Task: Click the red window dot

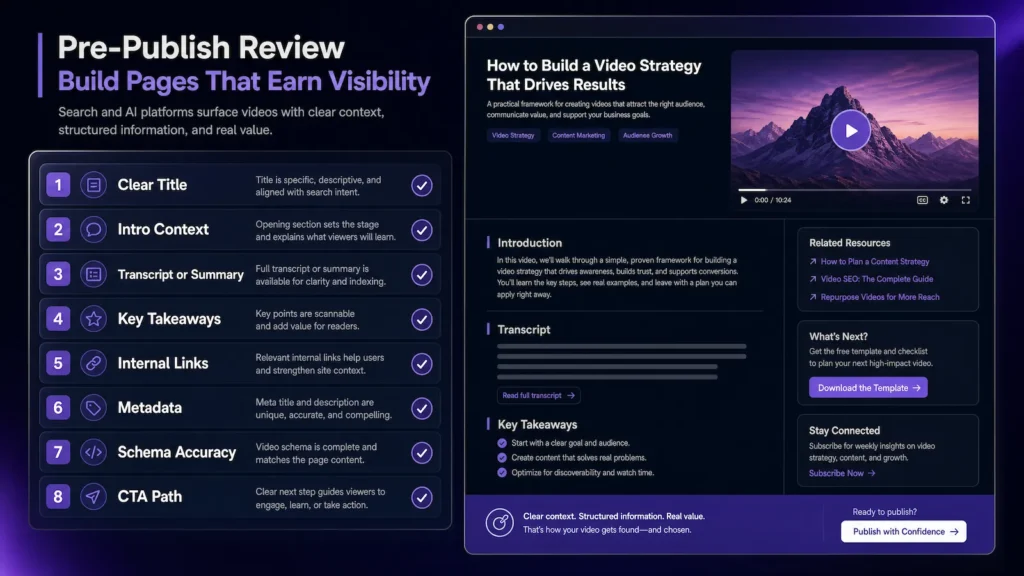Action: [480, 27]
